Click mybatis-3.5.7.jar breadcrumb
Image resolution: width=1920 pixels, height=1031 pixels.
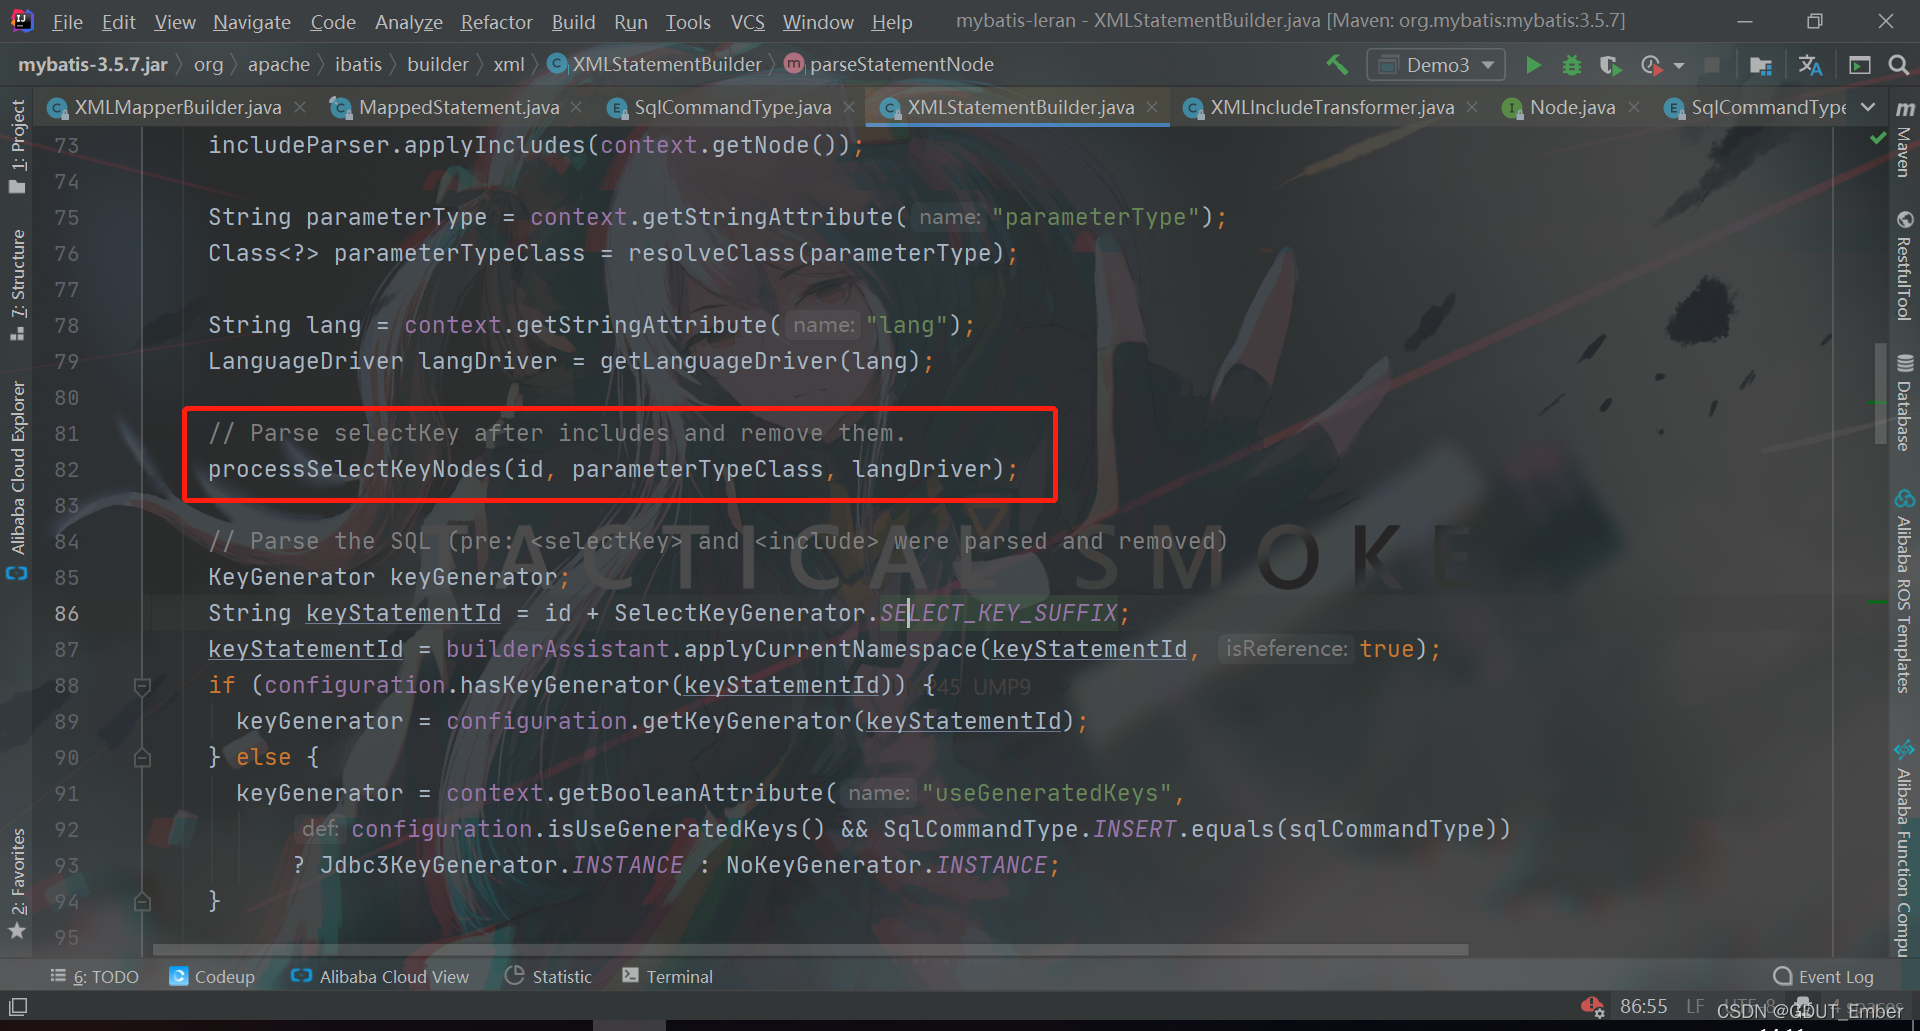point(93,65)
